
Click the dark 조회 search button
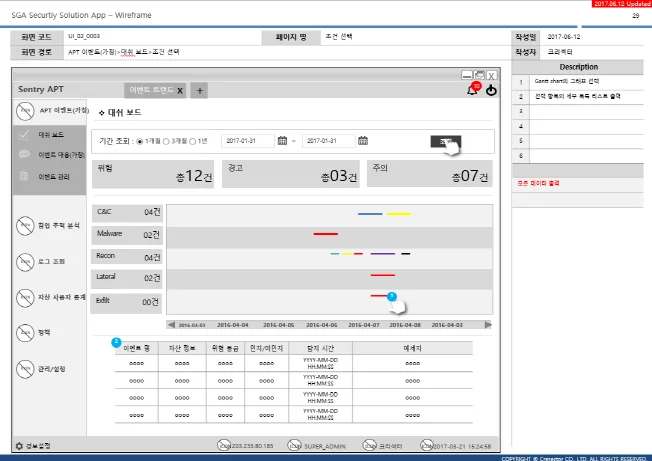coord(443,141)
